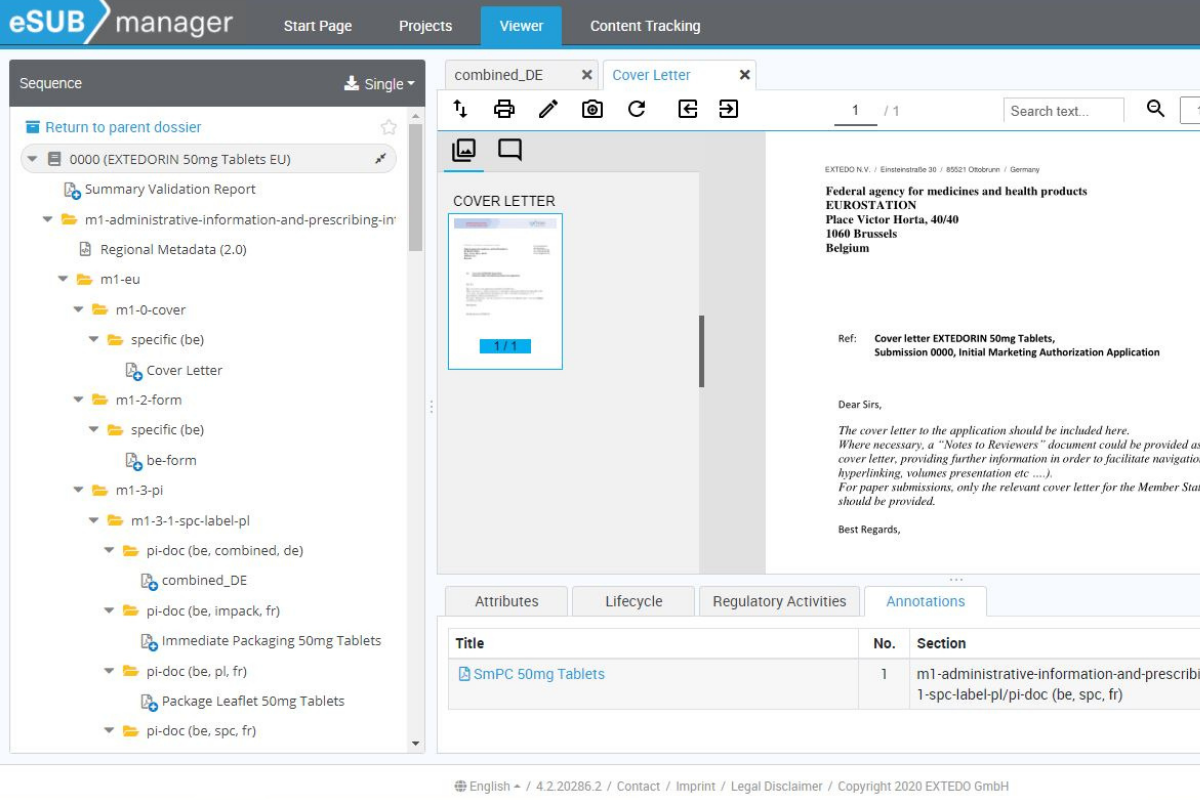
Task: Click the globe language icon in footer
Action: [460, 786]
